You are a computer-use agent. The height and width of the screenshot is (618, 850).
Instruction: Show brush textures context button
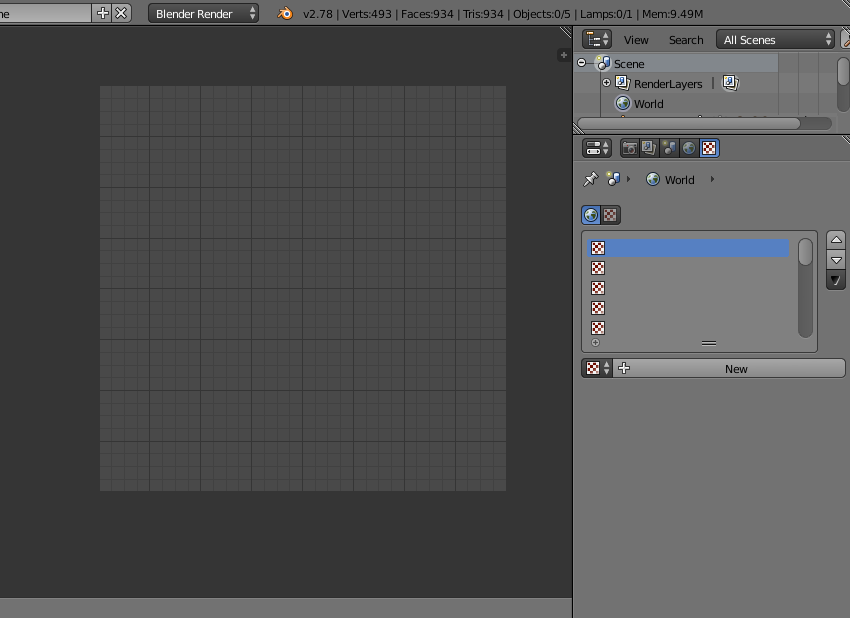tap(610, 215)
